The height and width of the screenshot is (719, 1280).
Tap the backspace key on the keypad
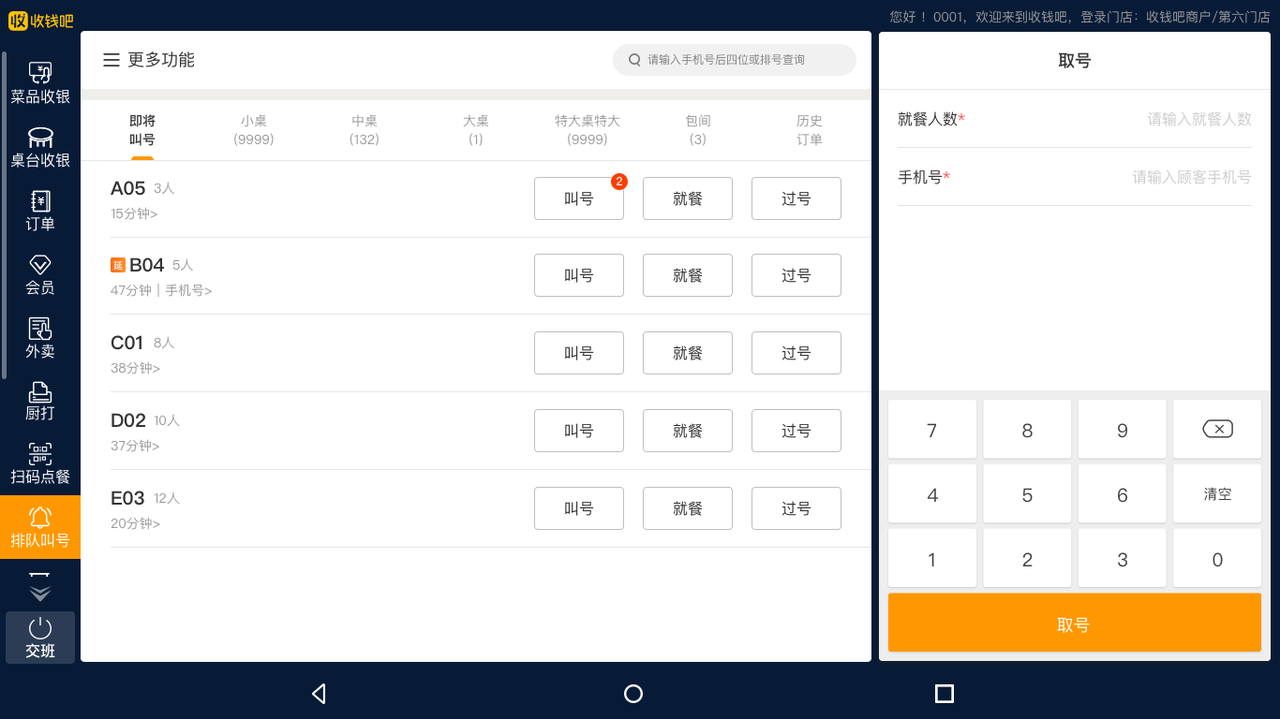tap(1217, 429)
